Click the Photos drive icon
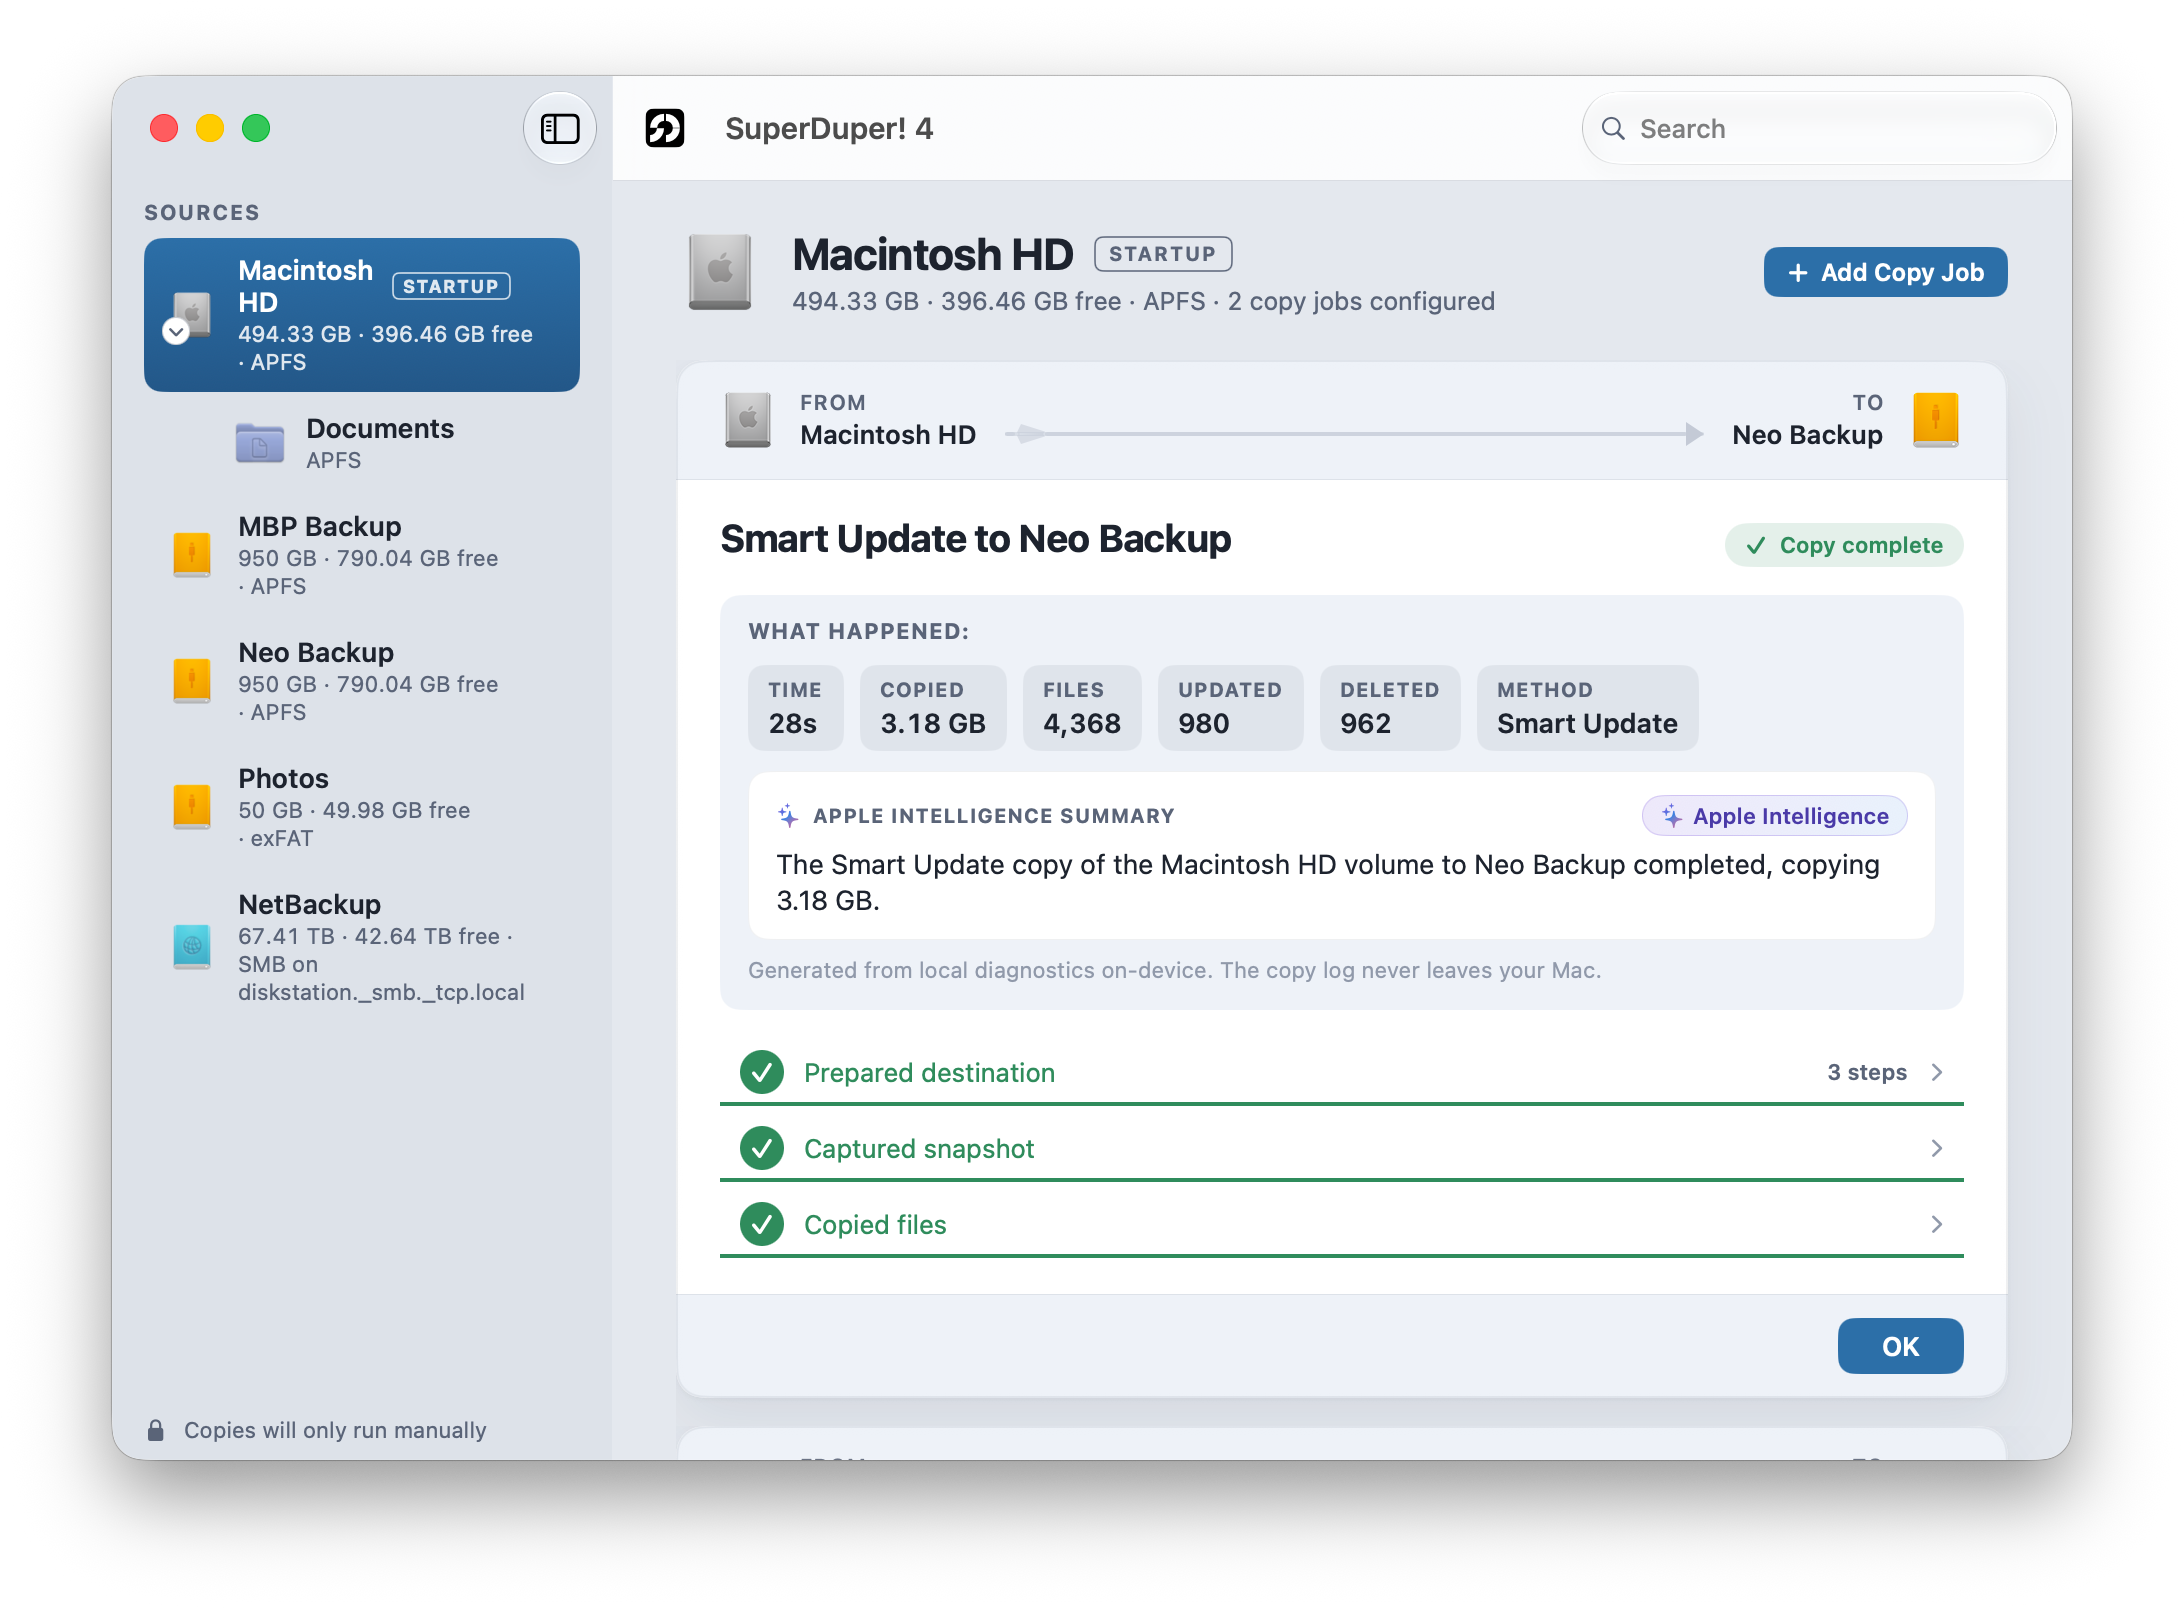Image resolution: width=2184 pixels, height=1608 pixels. click(192, 807)
